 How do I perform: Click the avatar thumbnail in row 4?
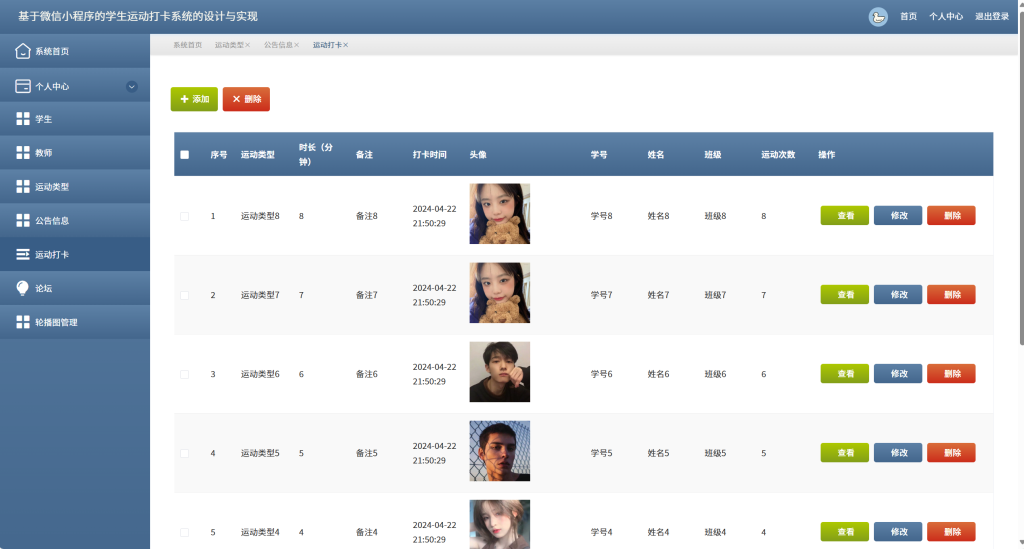pos(499,451)
